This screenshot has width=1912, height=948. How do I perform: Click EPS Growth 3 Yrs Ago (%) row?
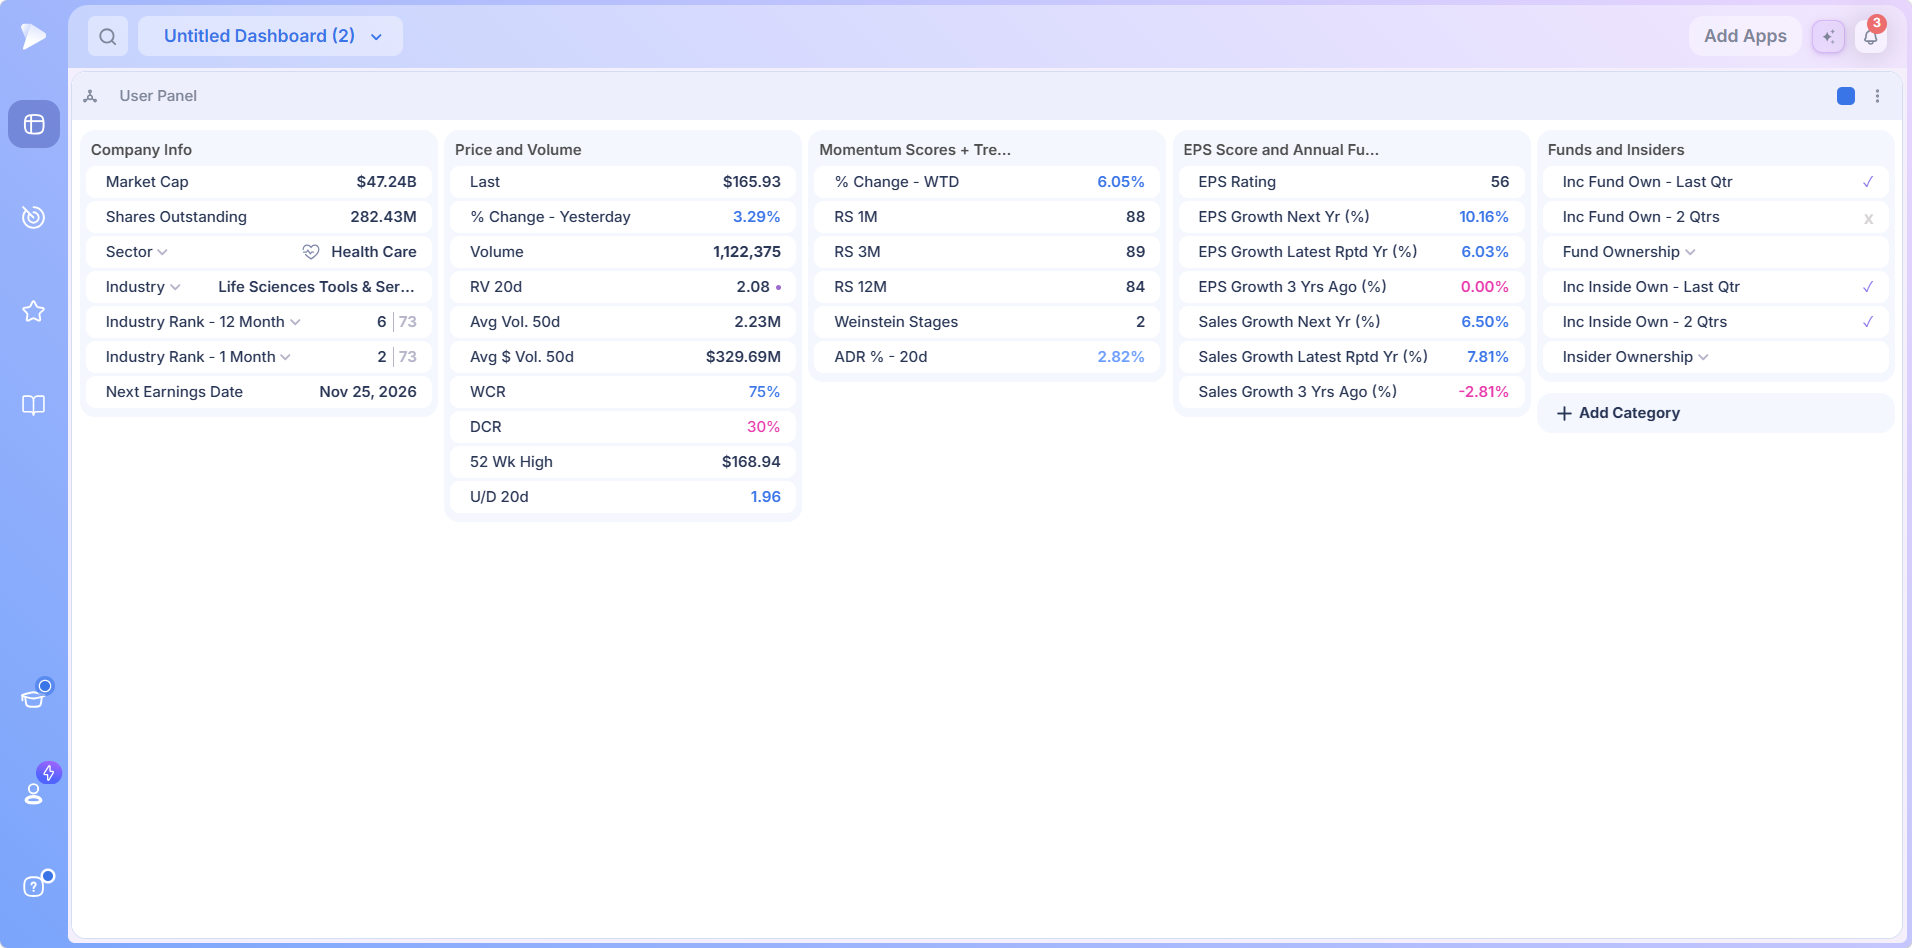click(x=1351, y=287)
